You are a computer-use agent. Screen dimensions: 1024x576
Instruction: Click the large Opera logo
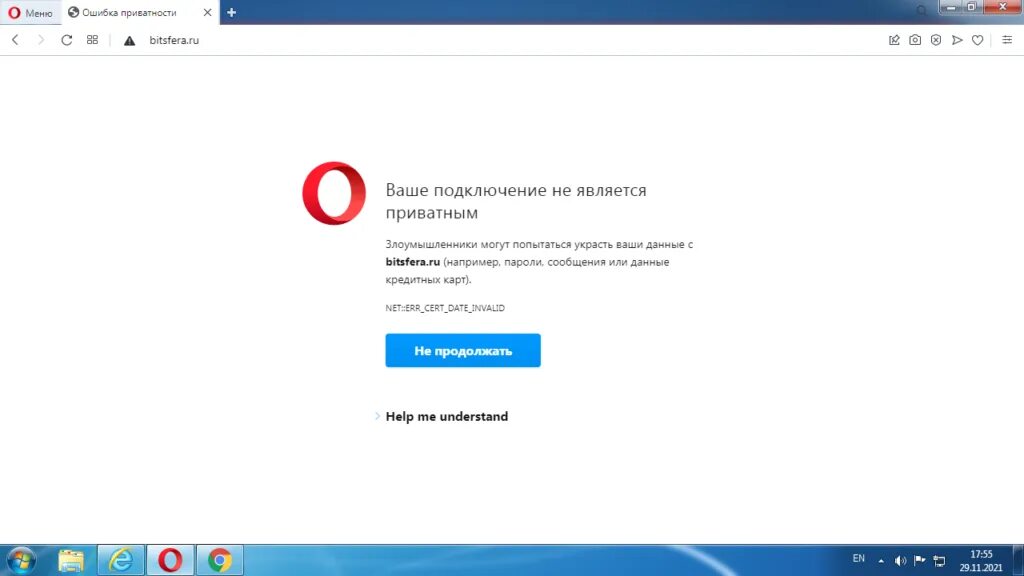point(334,193)
